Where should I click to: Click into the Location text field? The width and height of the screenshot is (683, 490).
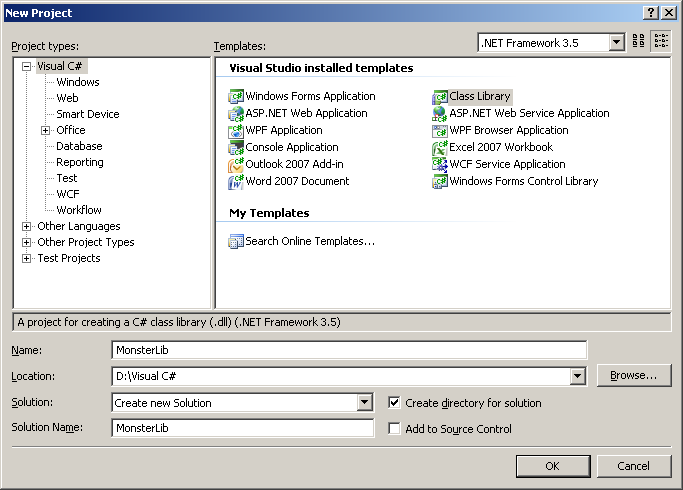pyautogui.click(x=341, y=376)
